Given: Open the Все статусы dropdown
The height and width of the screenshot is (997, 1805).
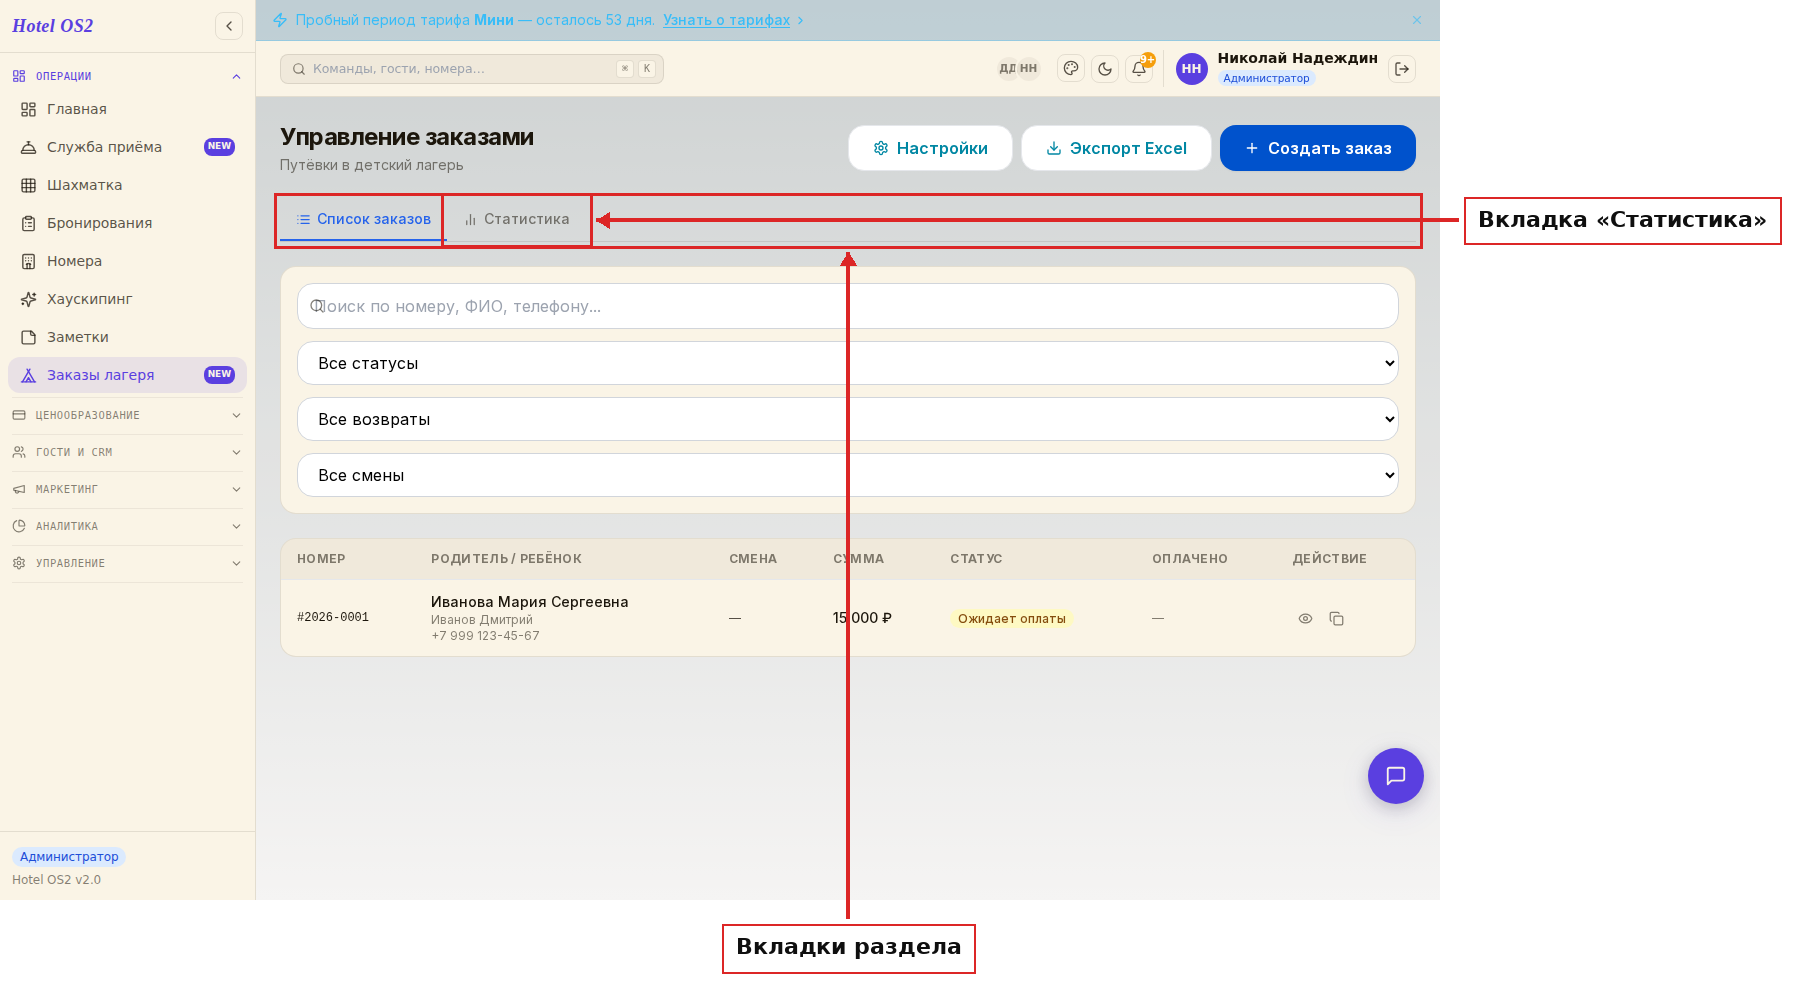Looking at the screenshot, I should (847, 363).
